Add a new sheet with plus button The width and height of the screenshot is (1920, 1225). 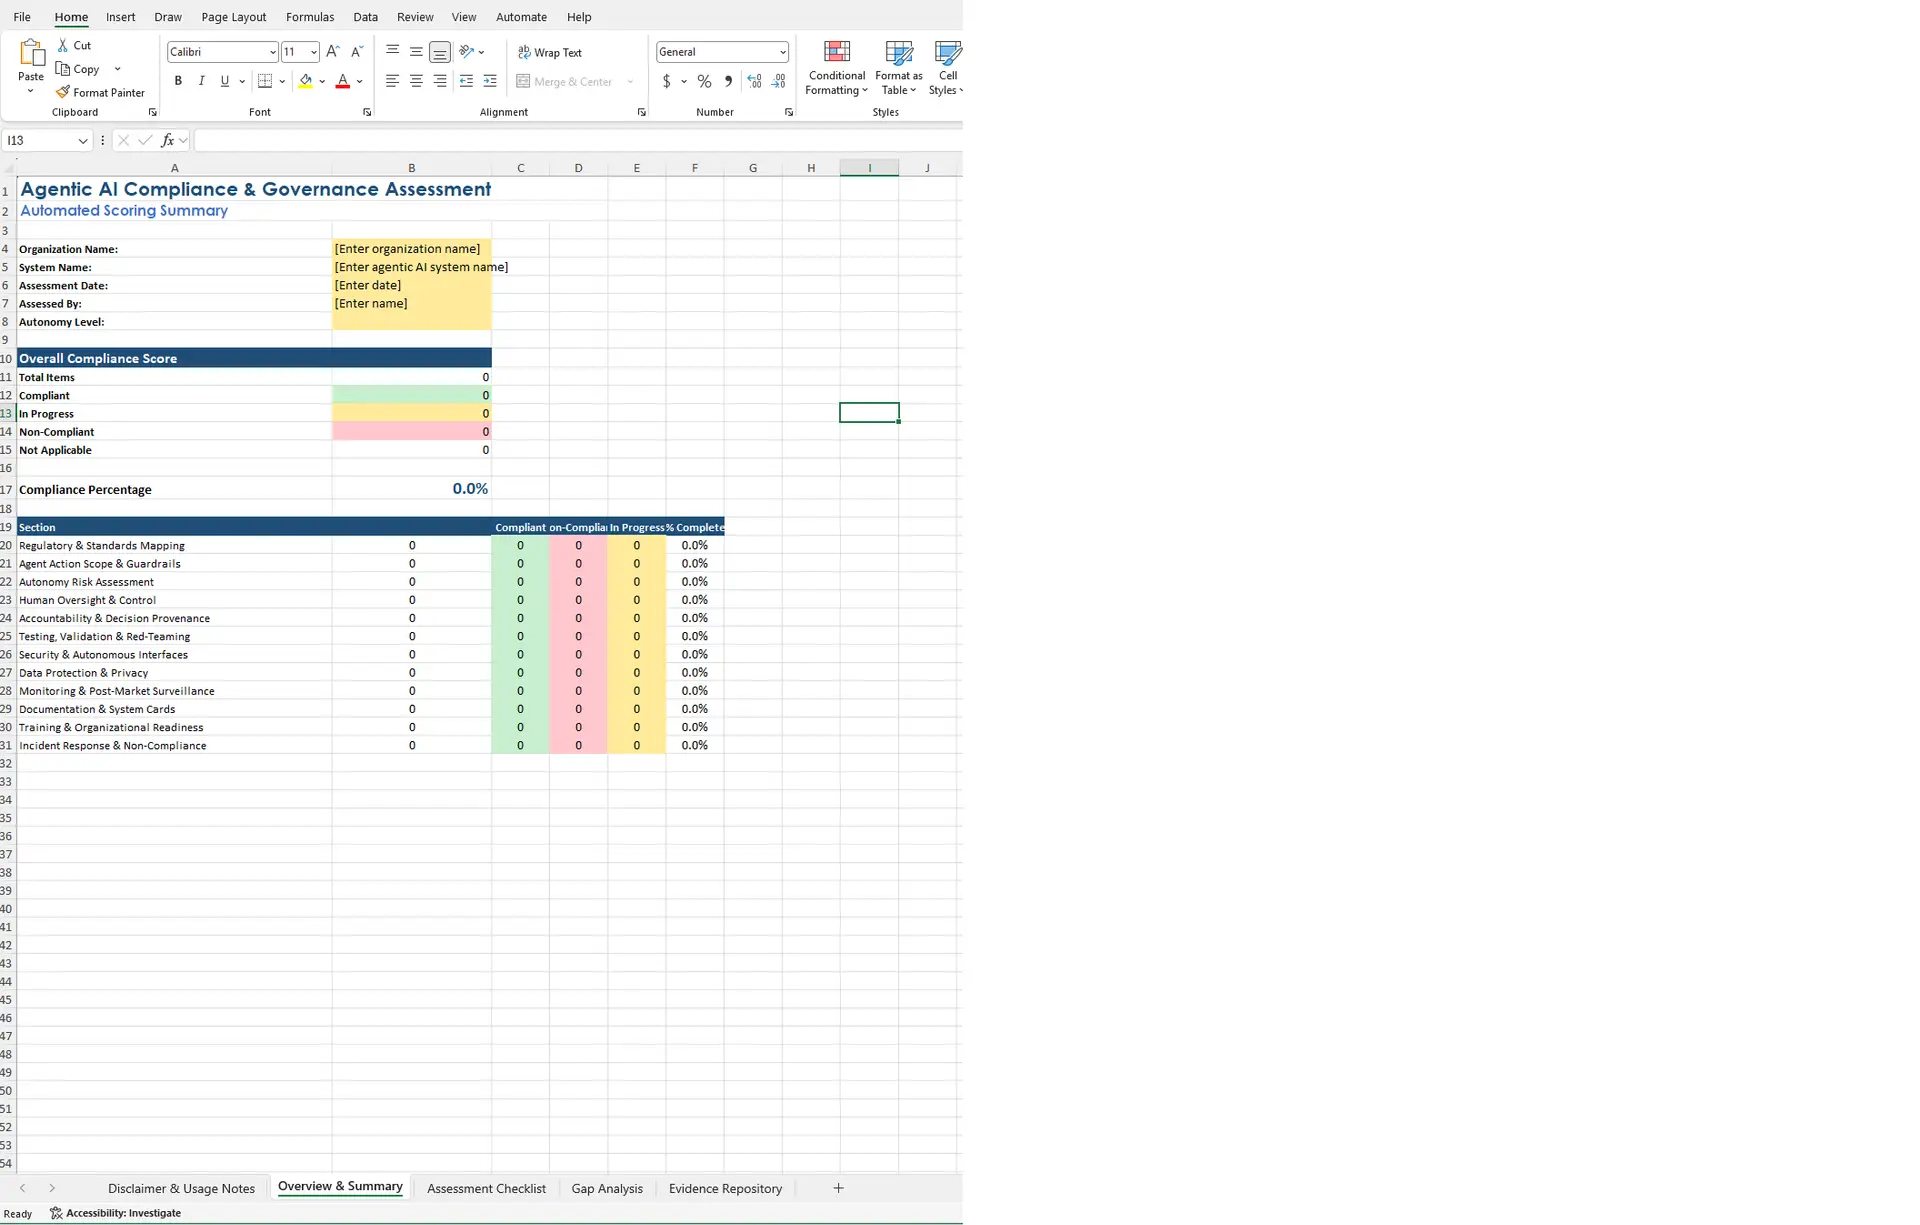[x=838, y=1188]
